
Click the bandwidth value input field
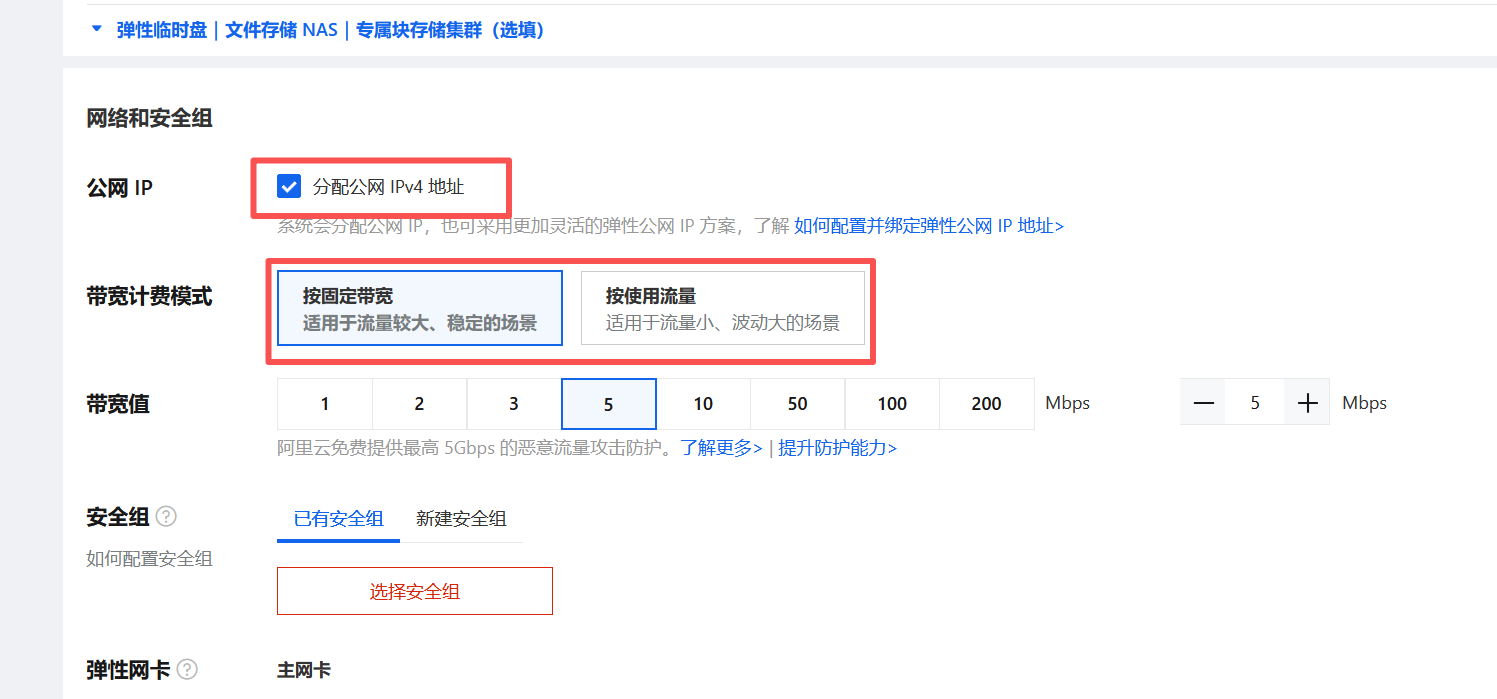tap(1255, 403)
